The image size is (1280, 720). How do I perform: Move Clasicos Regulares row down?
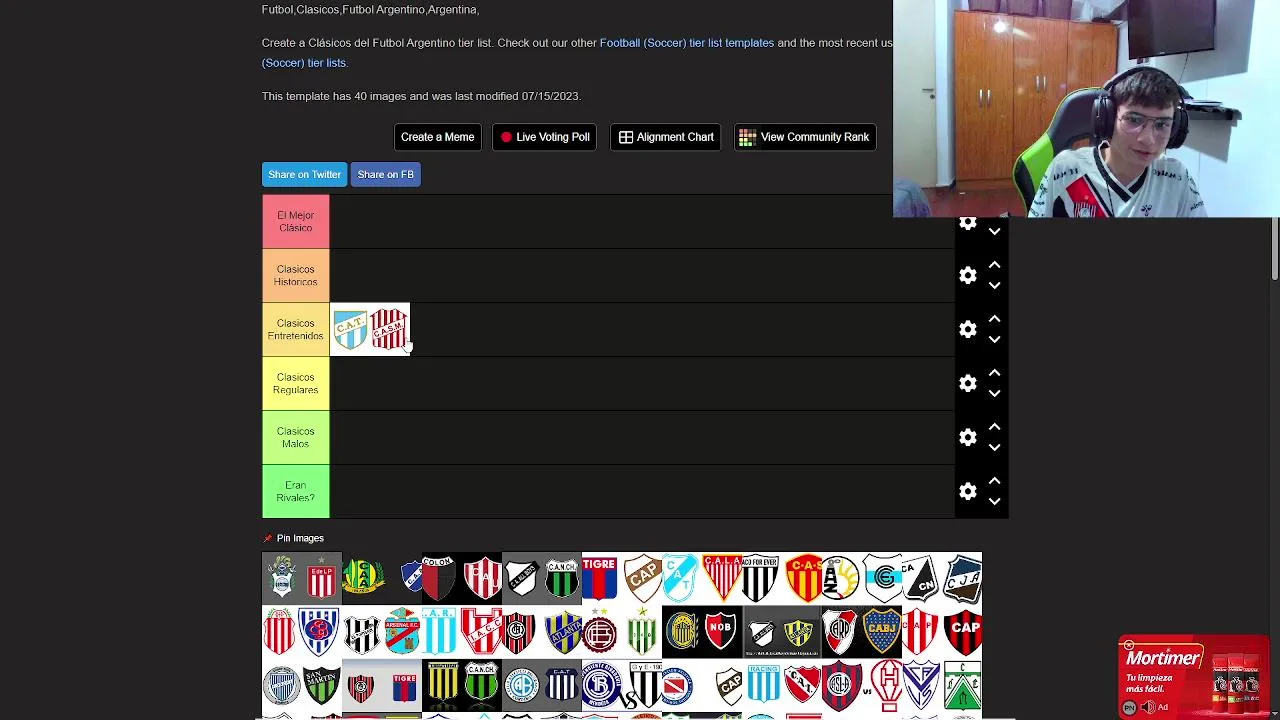point(994,394)
